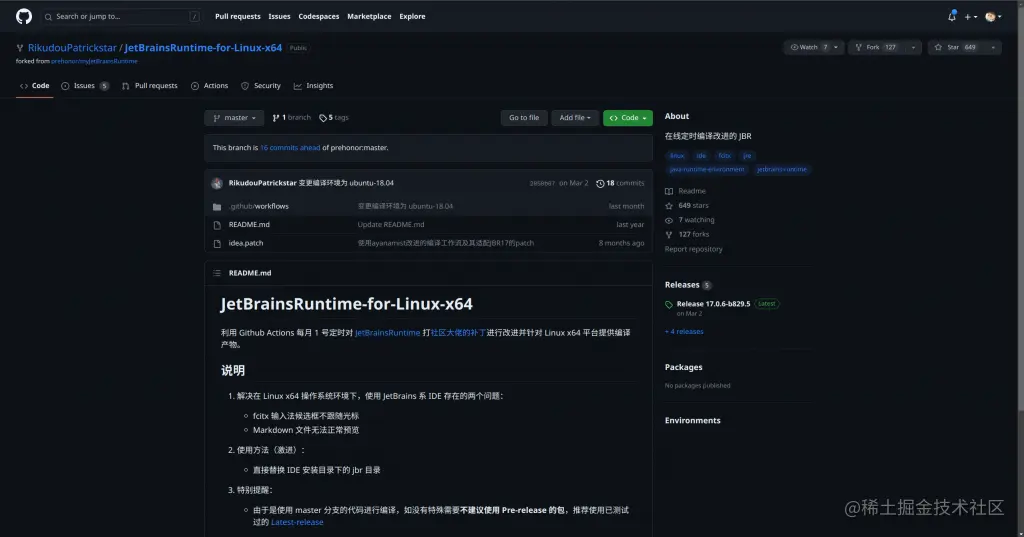Open Codespaces in top navigation
The image size is (1024, 537).
click(x=319, y=16)
